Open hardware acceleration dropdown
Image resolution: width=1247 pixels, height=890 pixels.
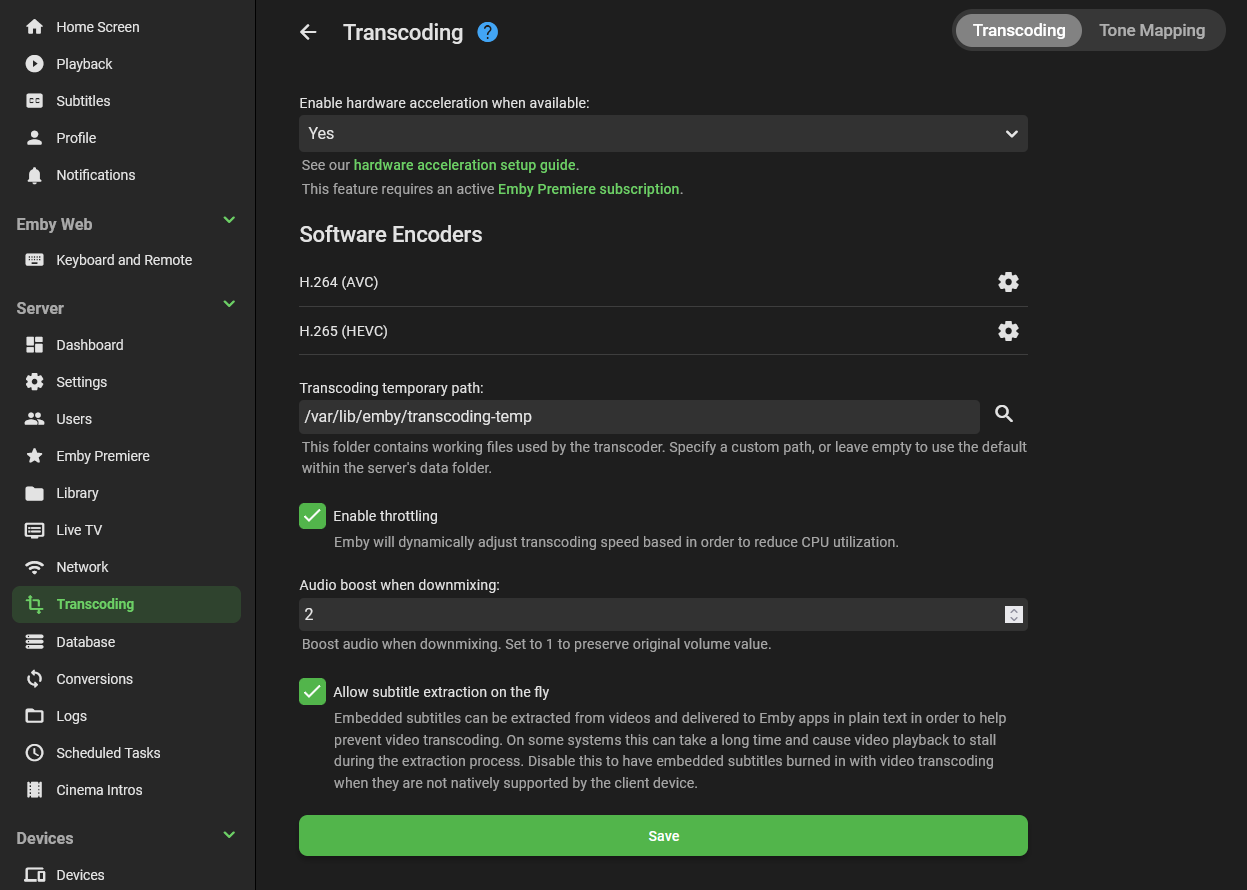tap(663, 134)
